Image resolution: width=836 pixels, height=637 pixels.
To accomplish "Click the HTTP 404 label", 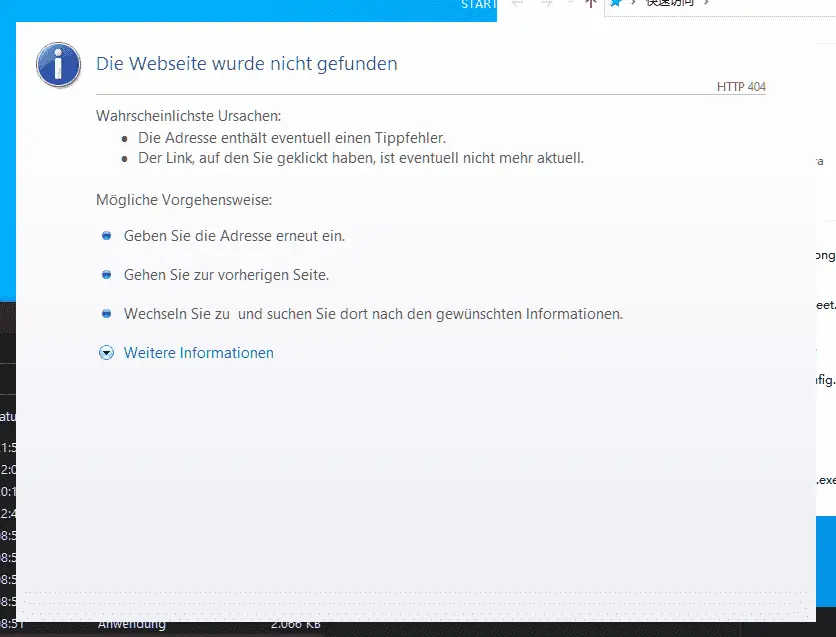I will point(741,87).
